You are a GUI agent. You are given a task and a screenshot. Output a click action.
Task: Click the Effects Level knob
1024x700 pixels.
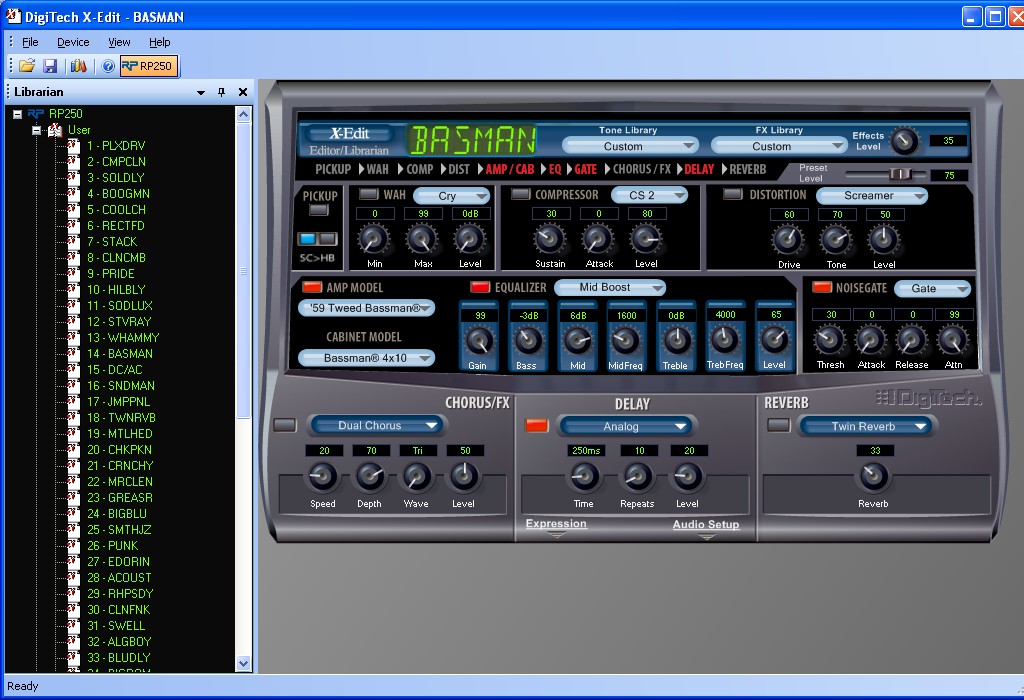pos(904,140)
